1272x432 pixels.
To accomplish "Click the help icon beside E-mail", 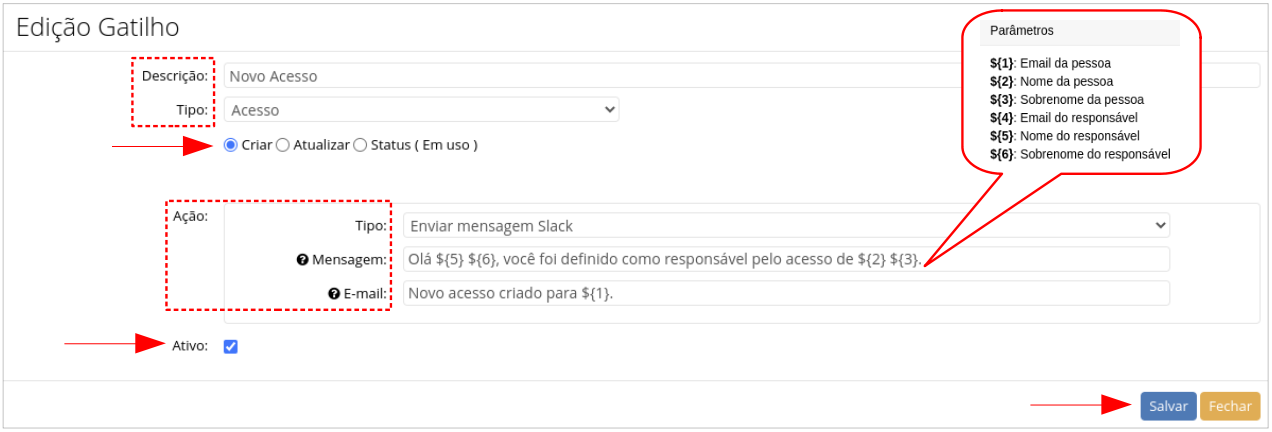I will click(333, 294).
